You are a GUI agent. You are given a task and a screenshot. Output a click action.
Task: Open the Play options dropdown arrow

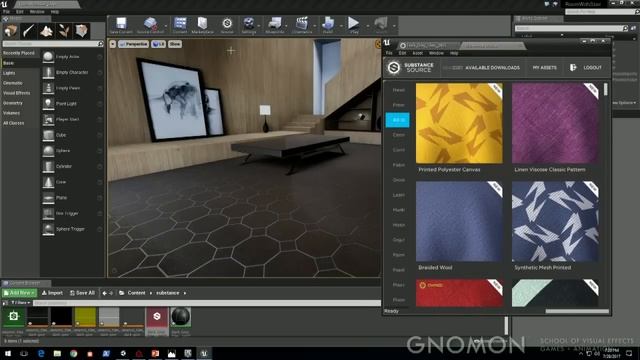(x=367, y=26)
